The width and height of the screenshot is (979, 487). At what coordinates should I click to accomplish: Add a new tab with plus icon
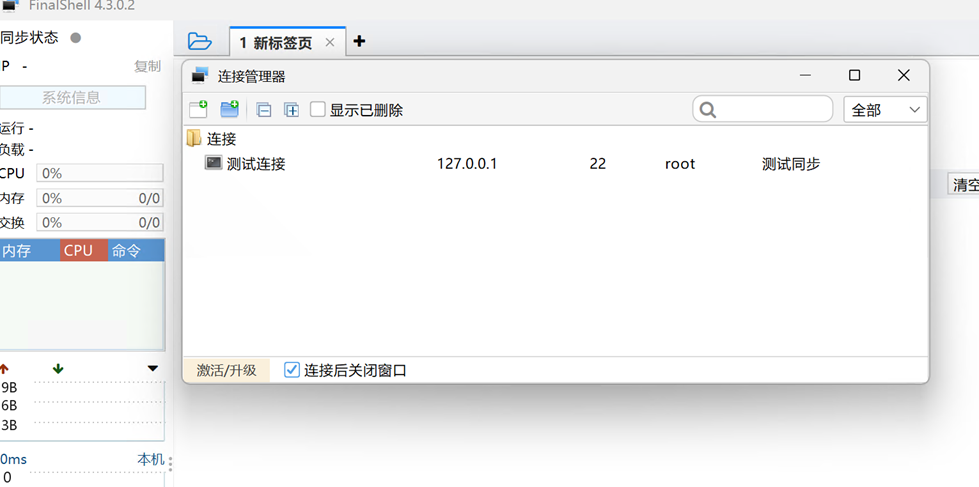click(359, 42)
